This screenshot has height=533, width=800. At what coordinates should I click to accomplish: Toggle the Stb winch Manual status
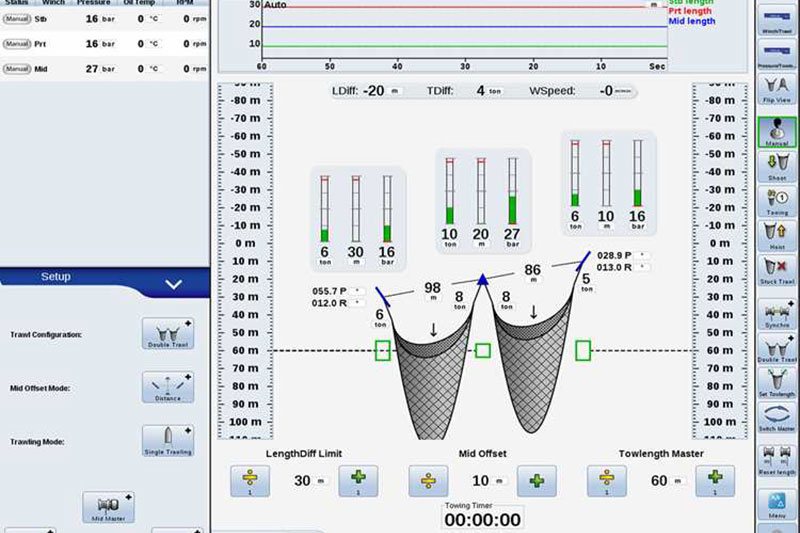pos(17,18)
